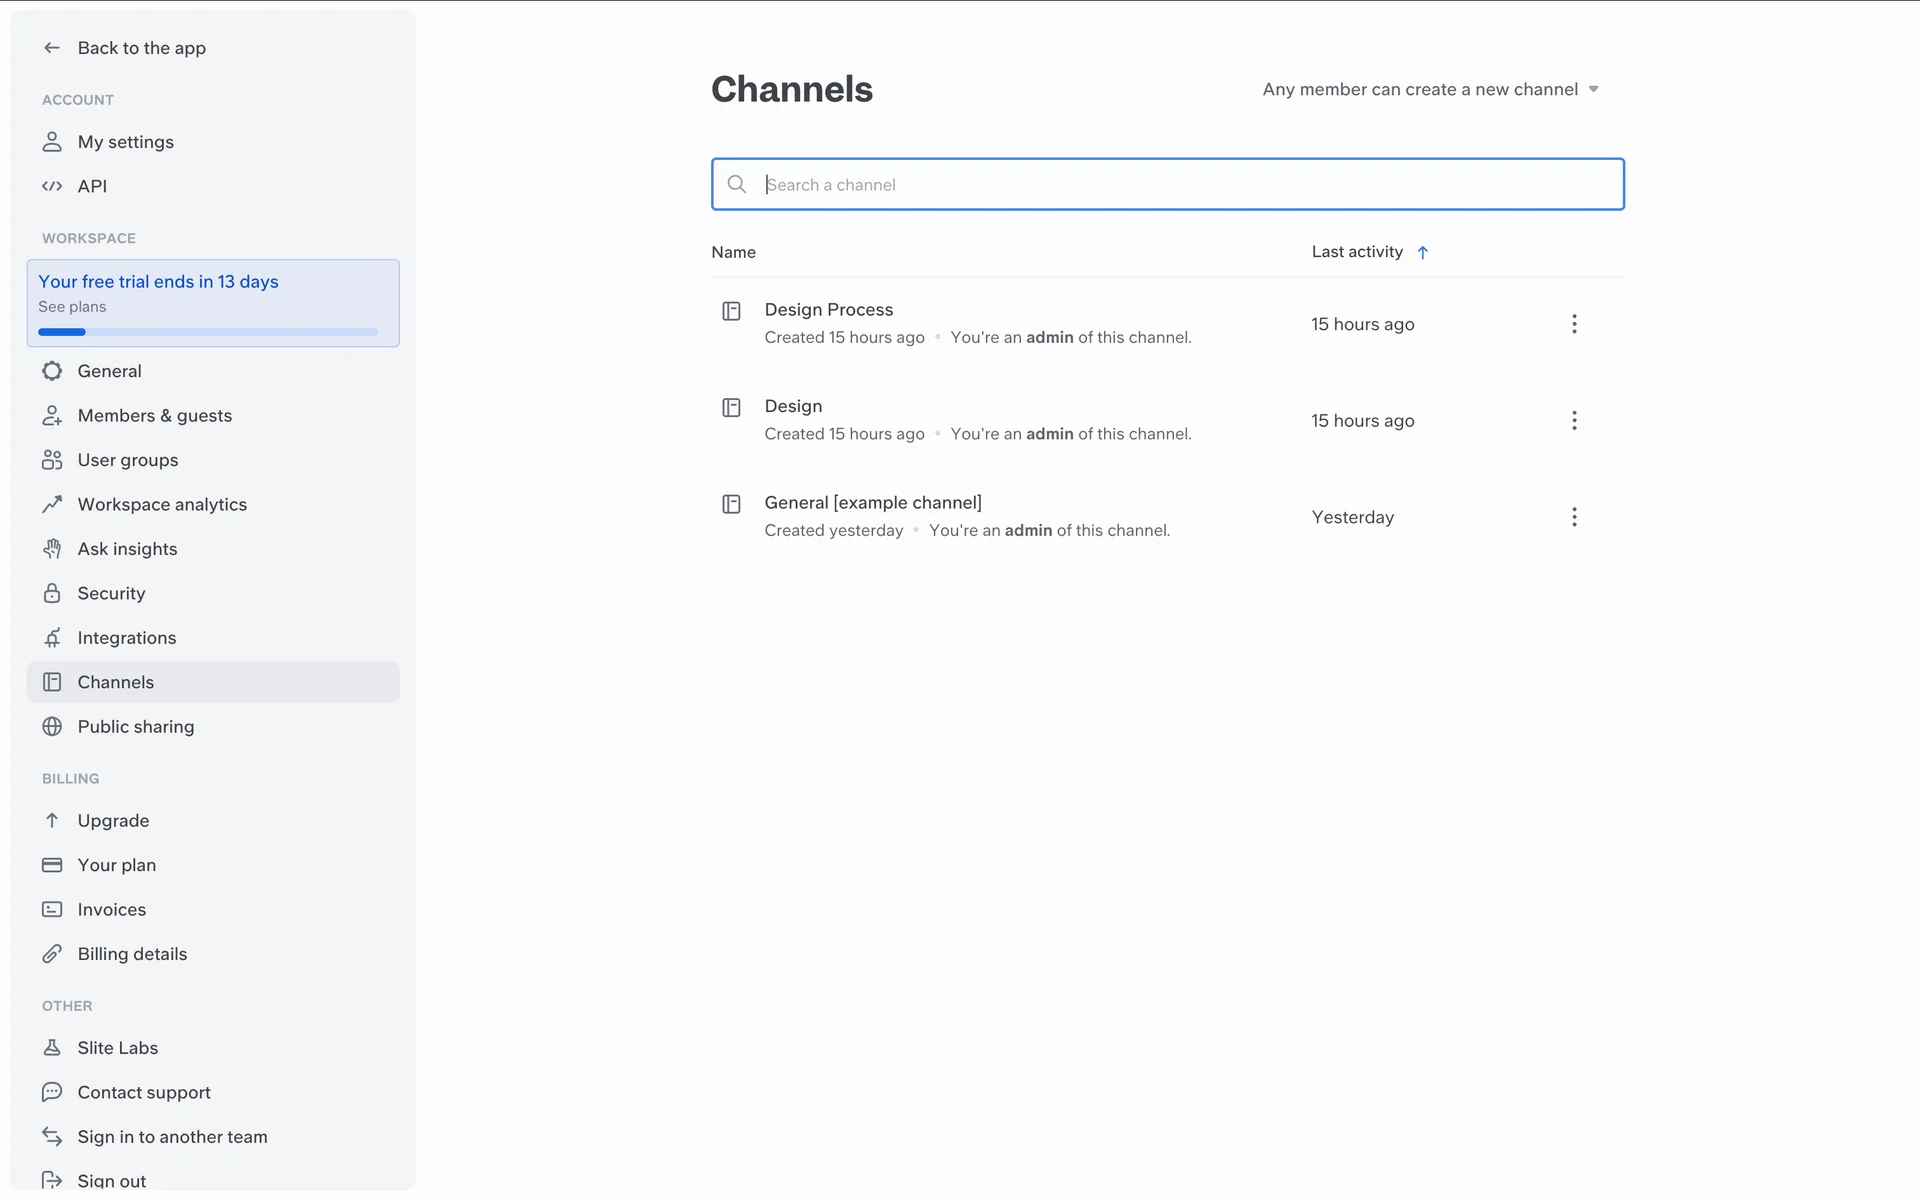Click Sign in to another team
Viewport: 1920px width, 1200px height.
click(172, 1137)
